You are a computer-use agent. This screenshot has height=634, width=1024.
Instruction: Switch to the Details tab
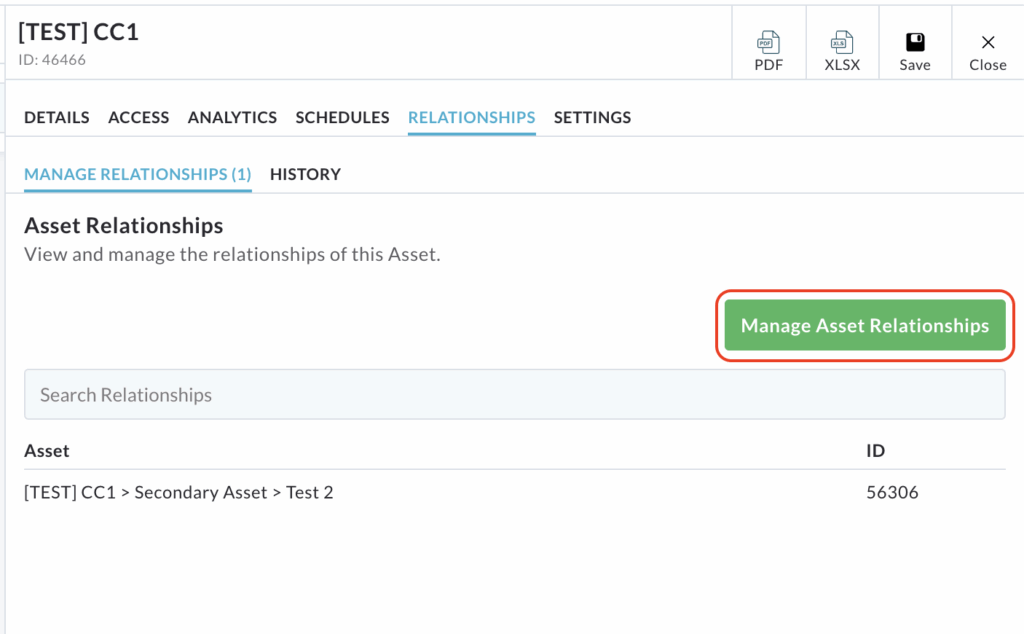tap(57, 117)
